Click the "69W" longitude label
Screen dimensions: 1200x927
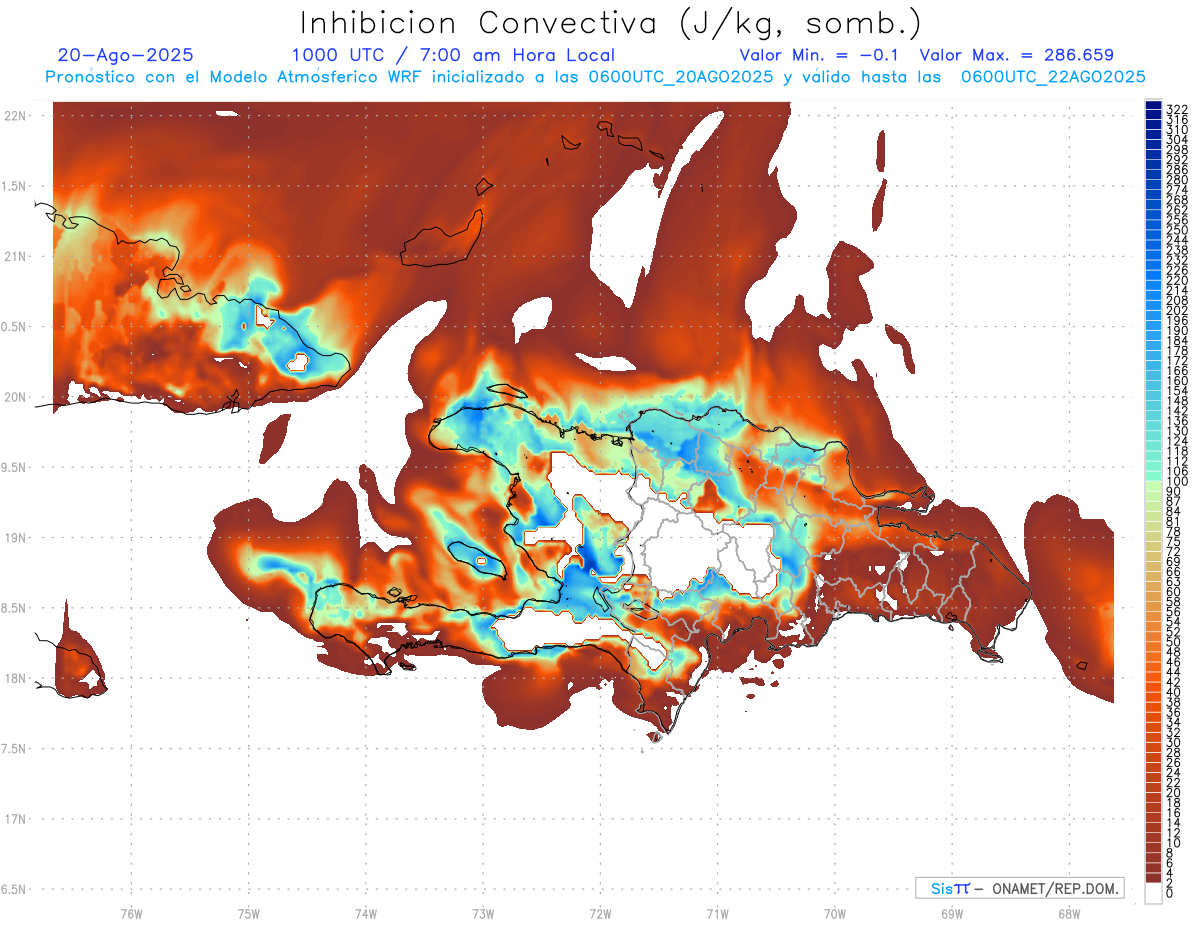951,913
